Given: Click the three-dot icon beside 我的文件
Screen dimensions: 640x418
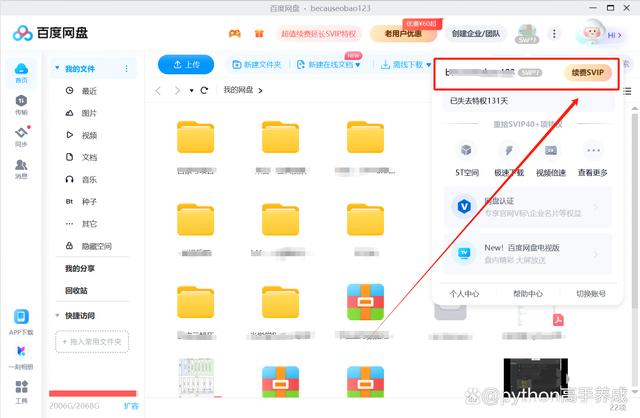Looking at the screenshot, I should click(x=127, y=69).
